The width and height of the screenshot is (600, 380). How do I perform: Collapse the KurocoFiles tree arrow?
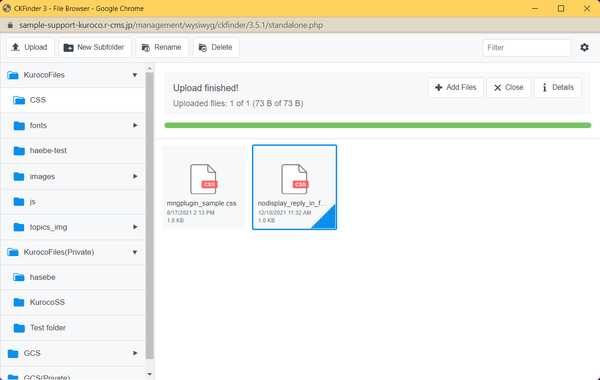click(135, 75)
